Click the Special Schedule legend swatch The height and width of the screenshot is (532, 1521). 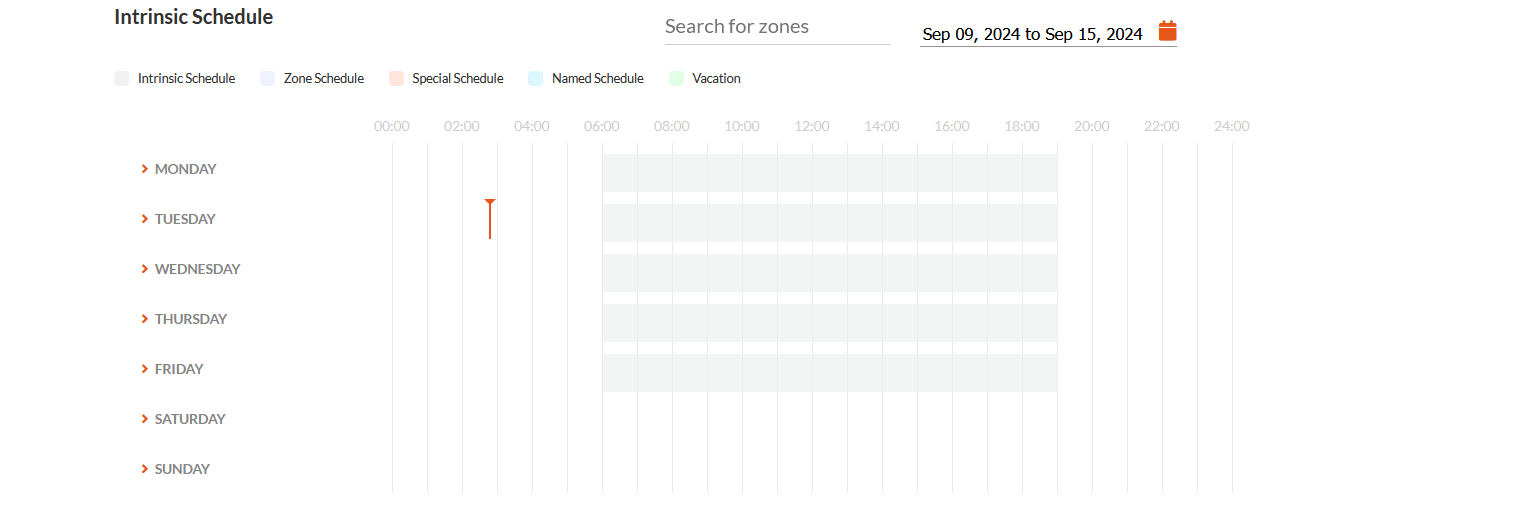pos(395,78)
